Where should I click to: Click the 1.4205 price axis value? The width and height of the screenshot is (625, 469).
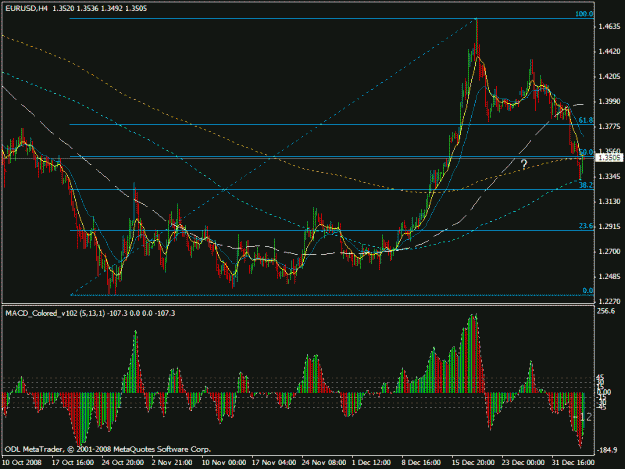(609, 76)
